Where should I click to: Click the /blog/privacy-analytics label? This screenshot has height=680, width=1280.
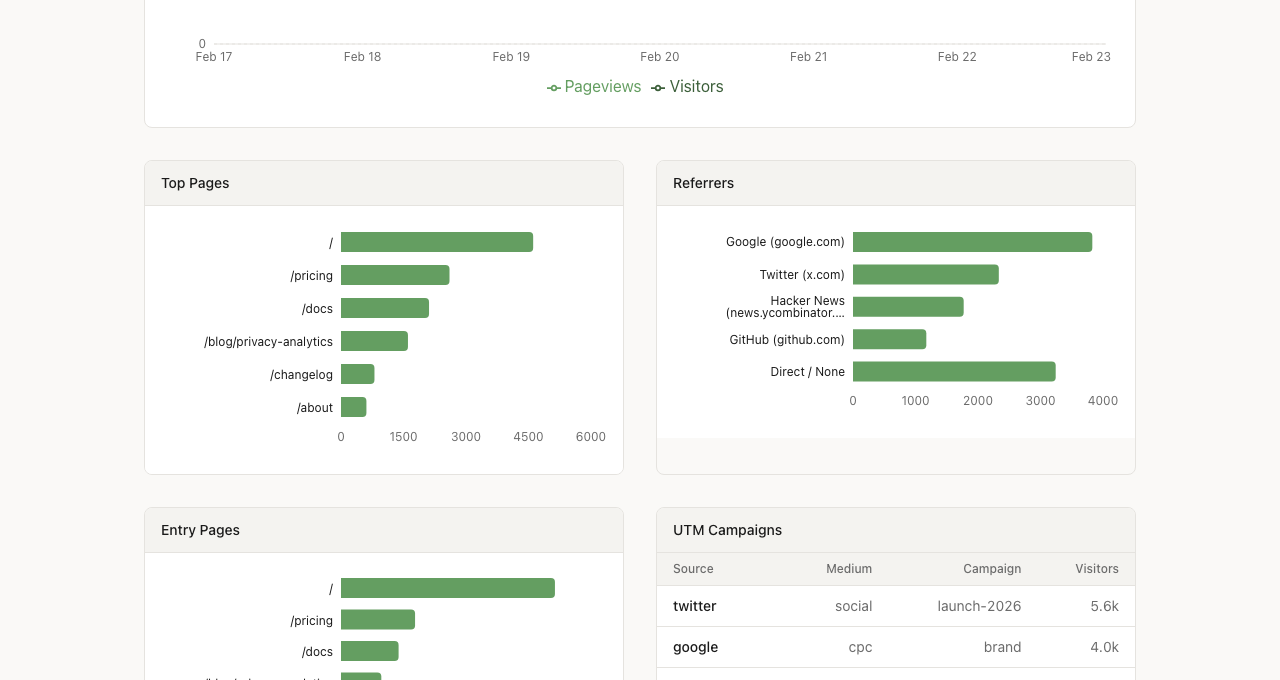268,342
